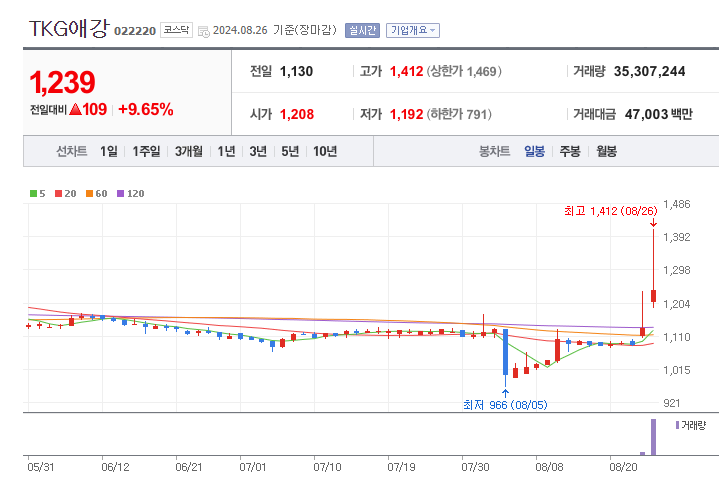Screen dimensions: 719x481
Task: Click the 고가 value 1,412
Action: 406,71
